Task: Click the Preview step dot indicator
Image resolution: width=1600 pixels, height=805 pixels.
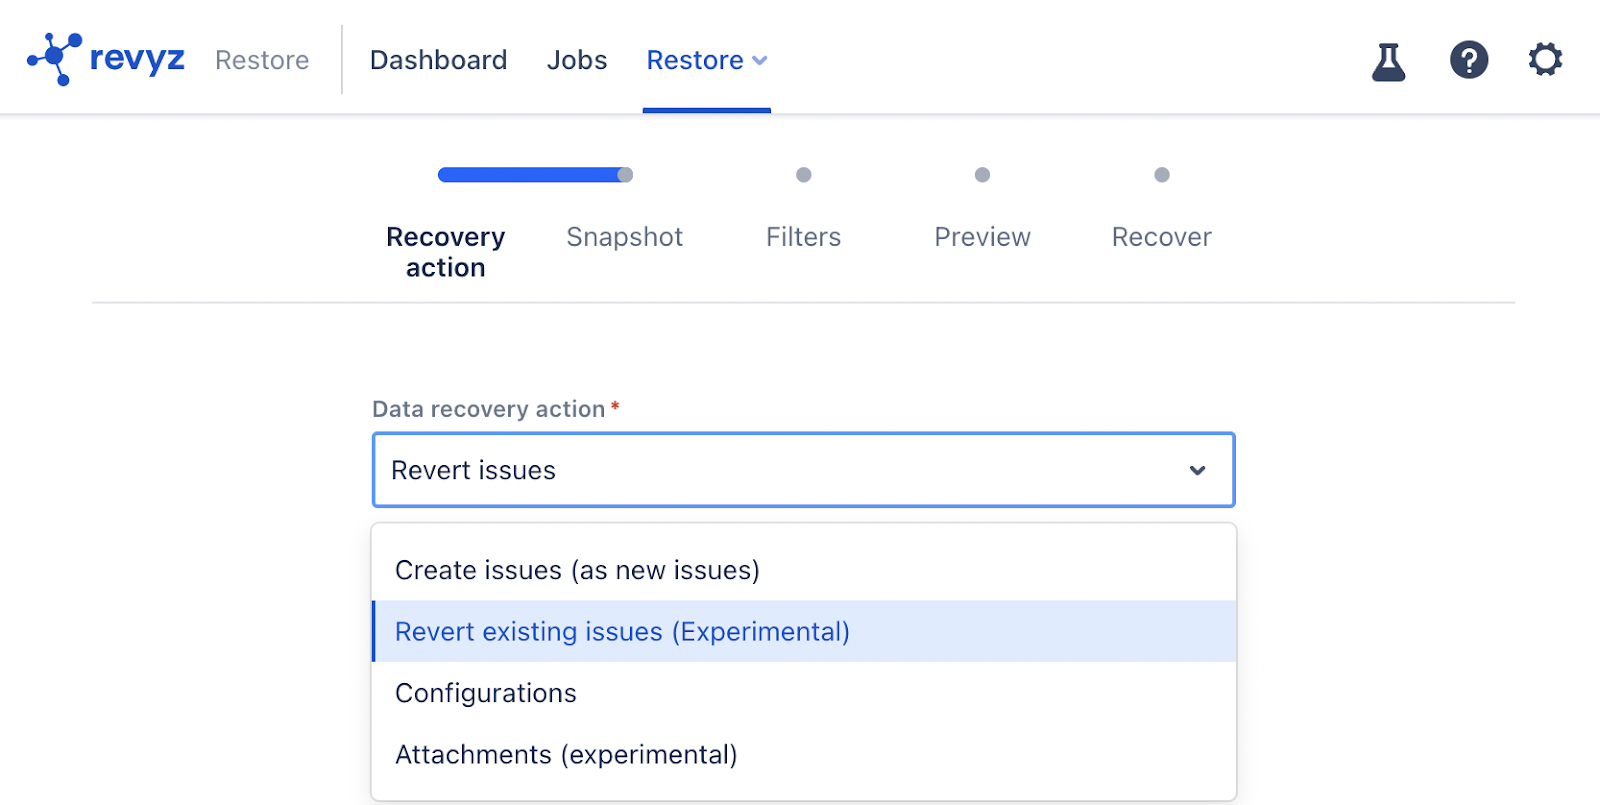Action: click(x=982, y=175)
